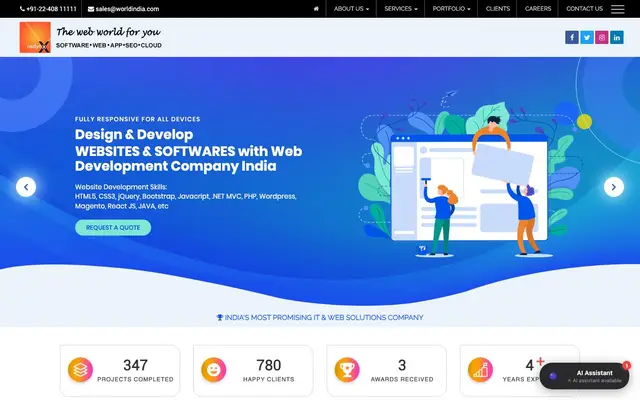This screenshot has width=640, height=400.
Task: Click the Happy Clients smiley icon
Action: (x=213, y=370)
